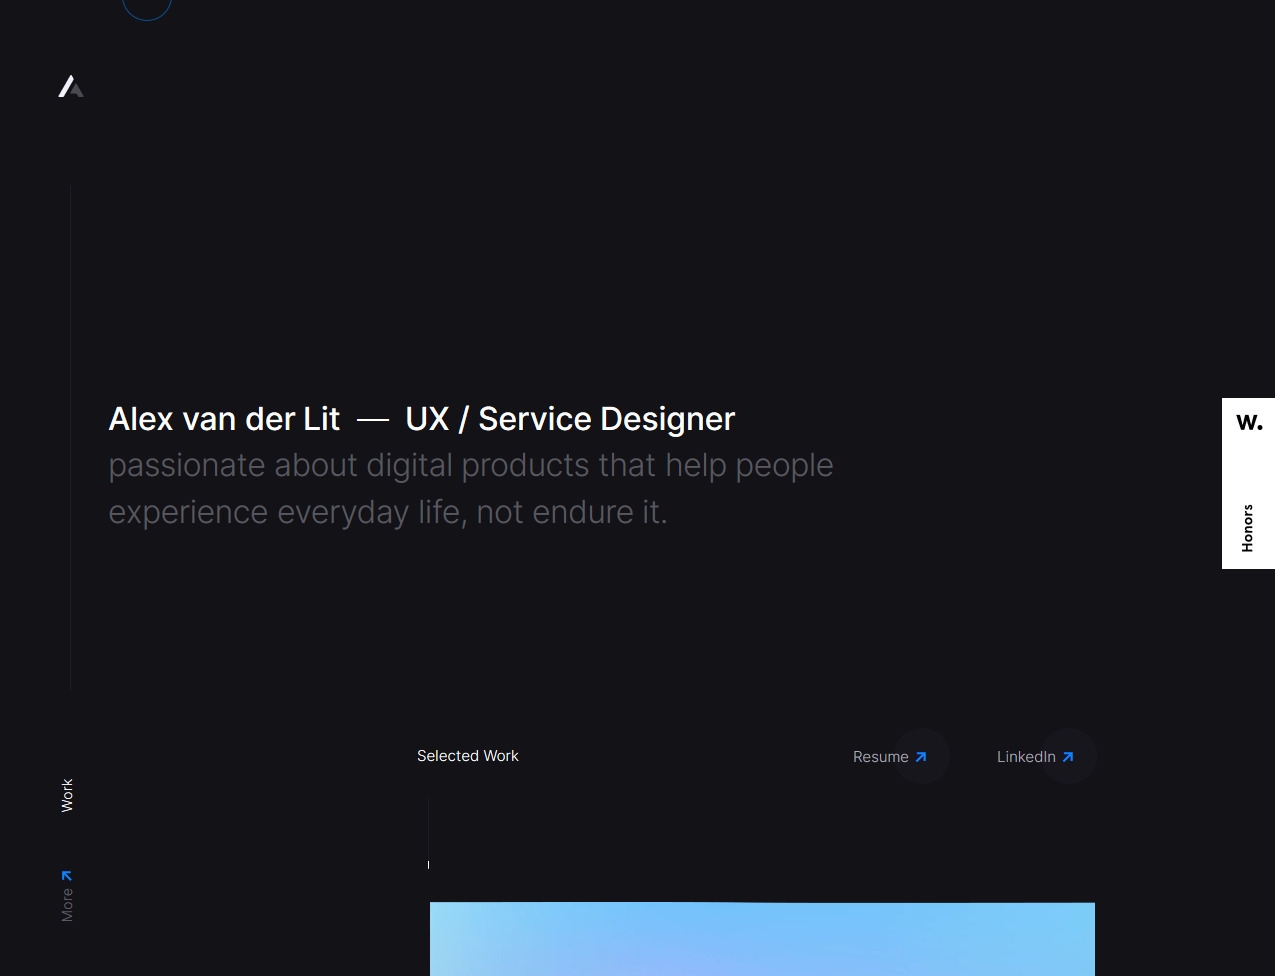Click the Selected Work heading
This screenshot has height=976, width=1275.
click(x=467, y=756)
